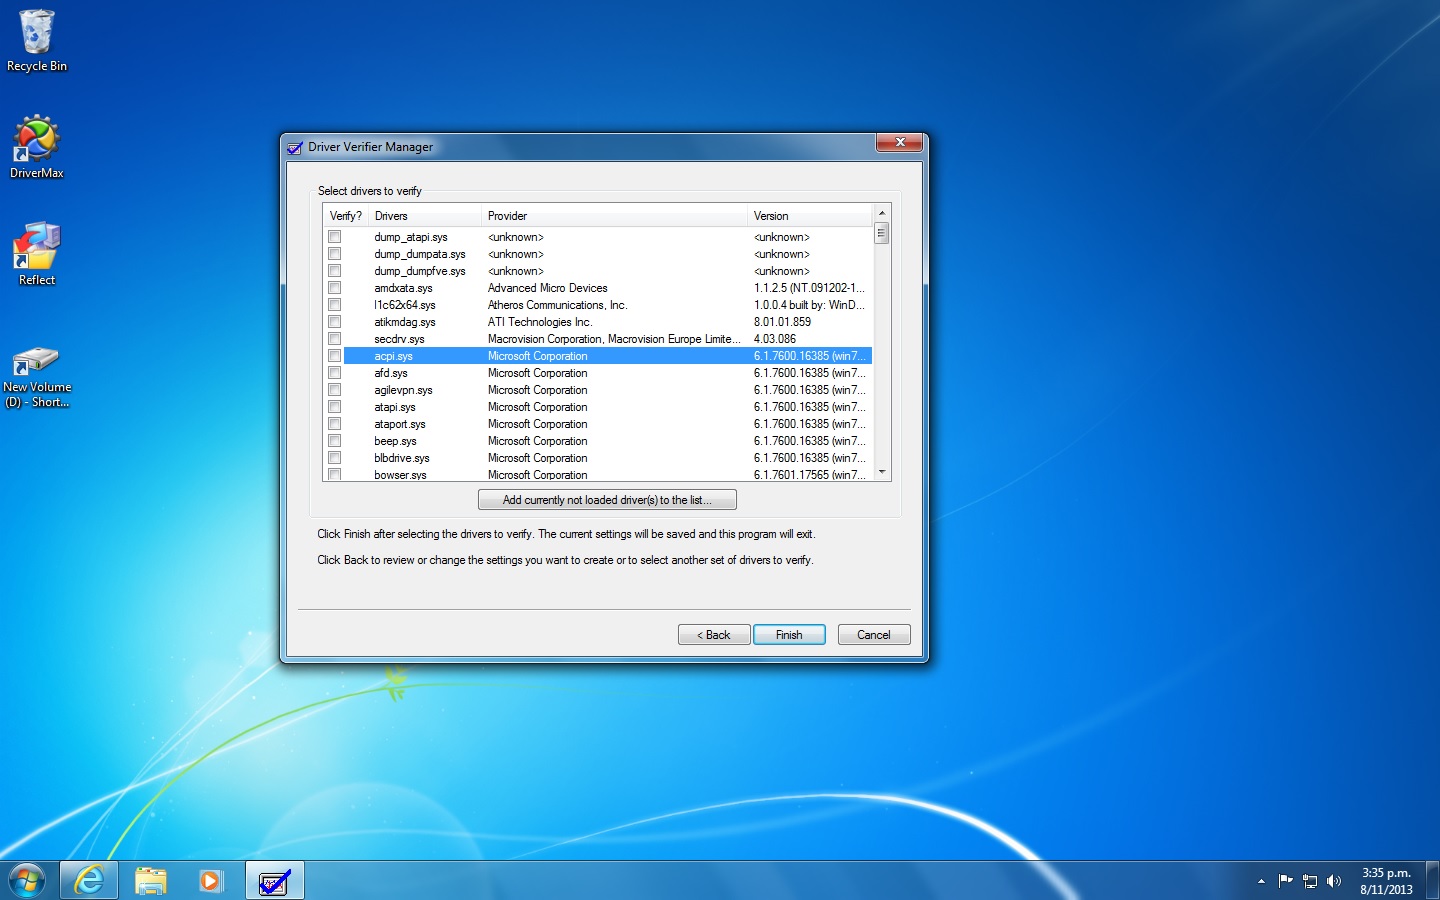
Task: Click Atheros Communications, Inc. provider cell
Action: coord(557,305)
